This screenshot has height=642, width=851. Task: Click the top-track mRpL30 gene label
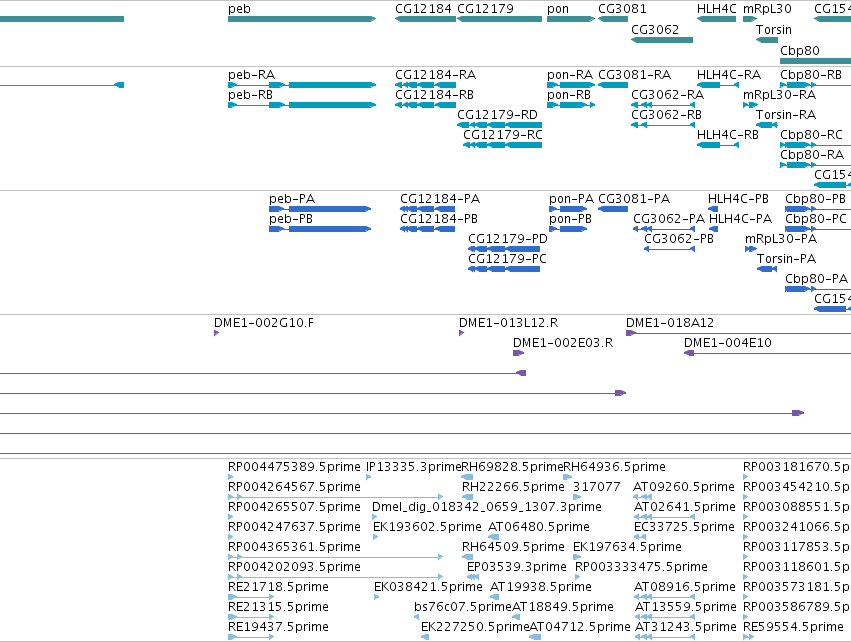(767, 9)
